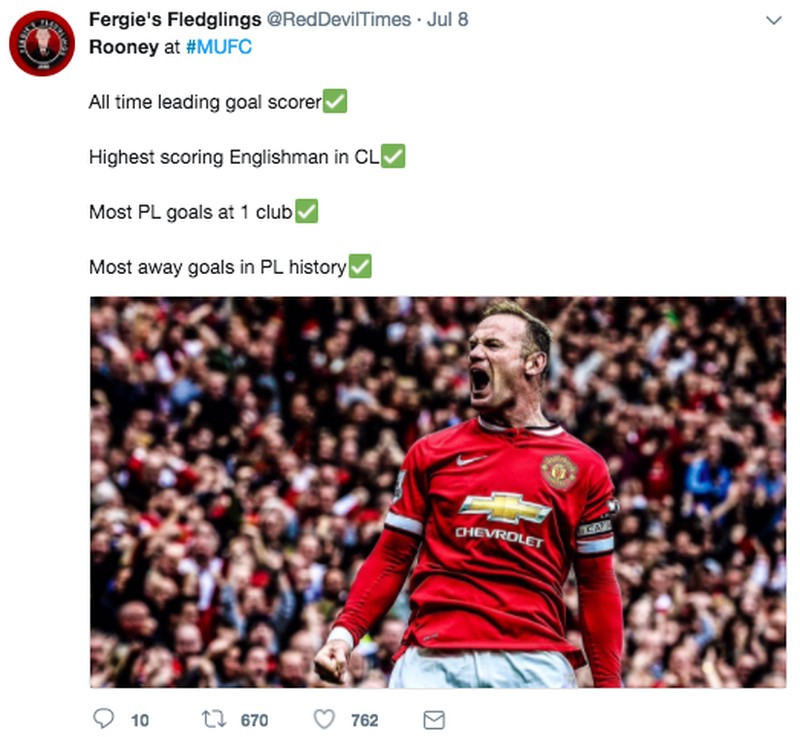800x737 pixels.
Task: Click the 670 retweets count
Action: click(254, 720)
